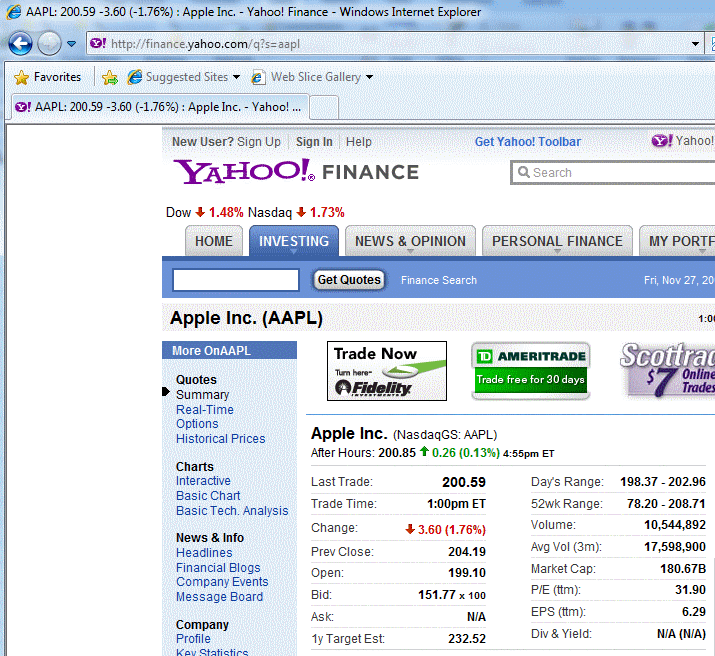Screen dimensions: 715x656
Task: Click the Dow index label
Action: tap(178, 212)
